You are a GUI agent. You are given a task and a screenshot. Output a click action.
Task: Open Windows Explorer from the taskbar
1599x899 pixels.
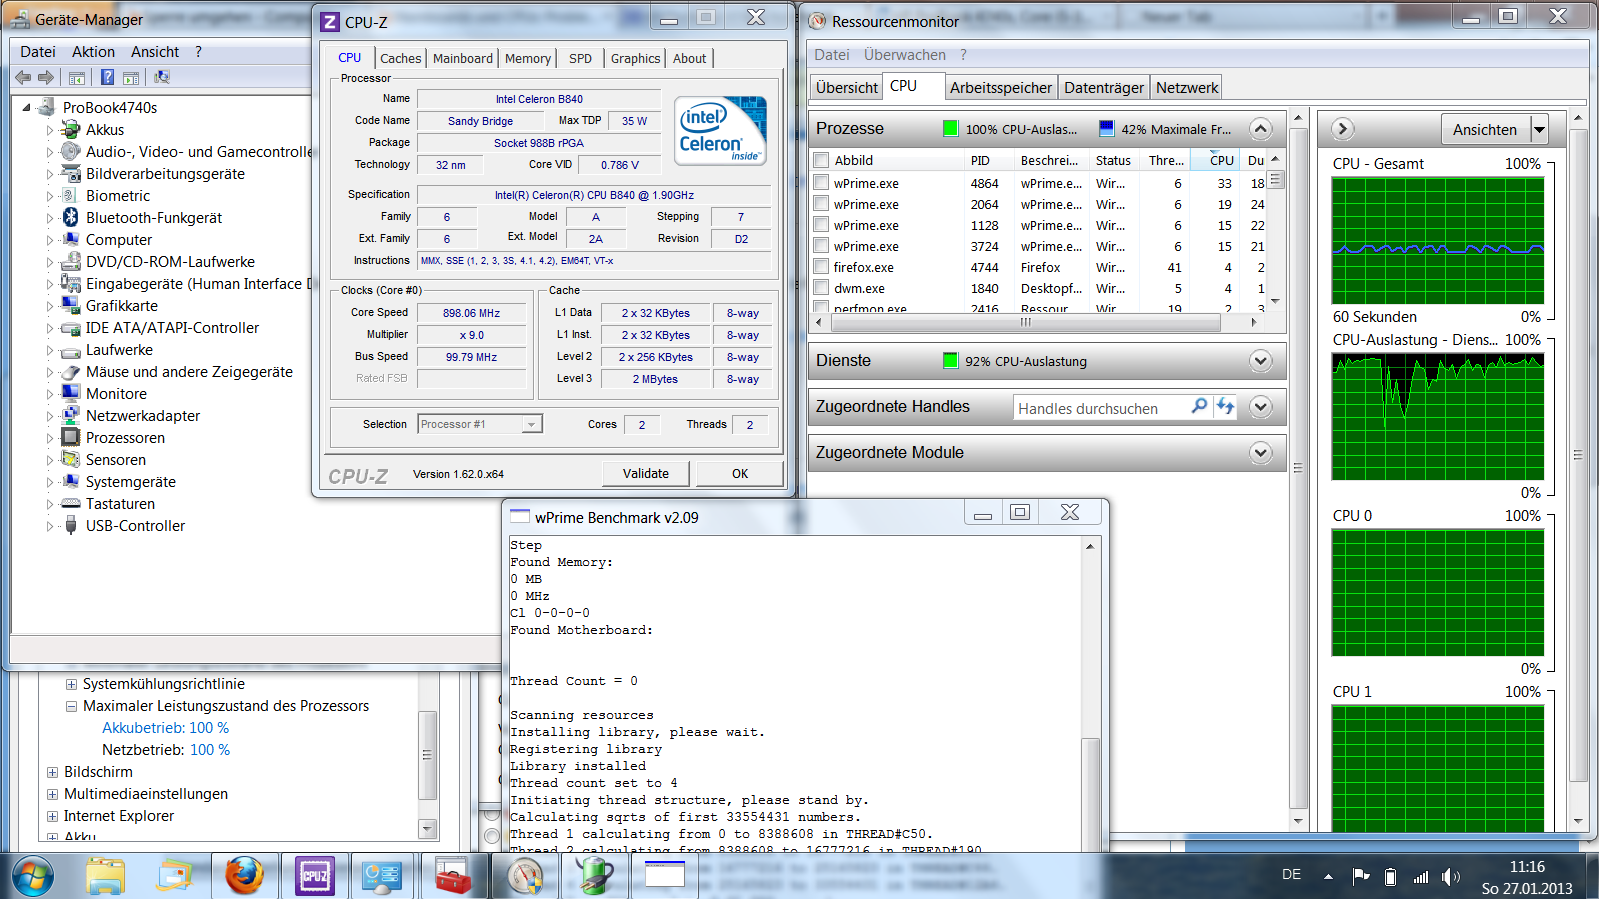(x=105, y=876)
